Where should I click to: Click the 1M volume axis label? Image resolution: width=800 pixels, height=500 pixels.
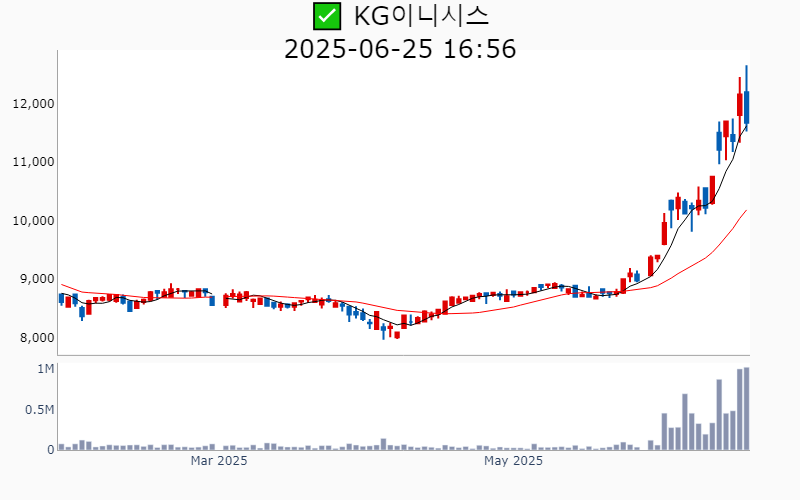[45, 369]
